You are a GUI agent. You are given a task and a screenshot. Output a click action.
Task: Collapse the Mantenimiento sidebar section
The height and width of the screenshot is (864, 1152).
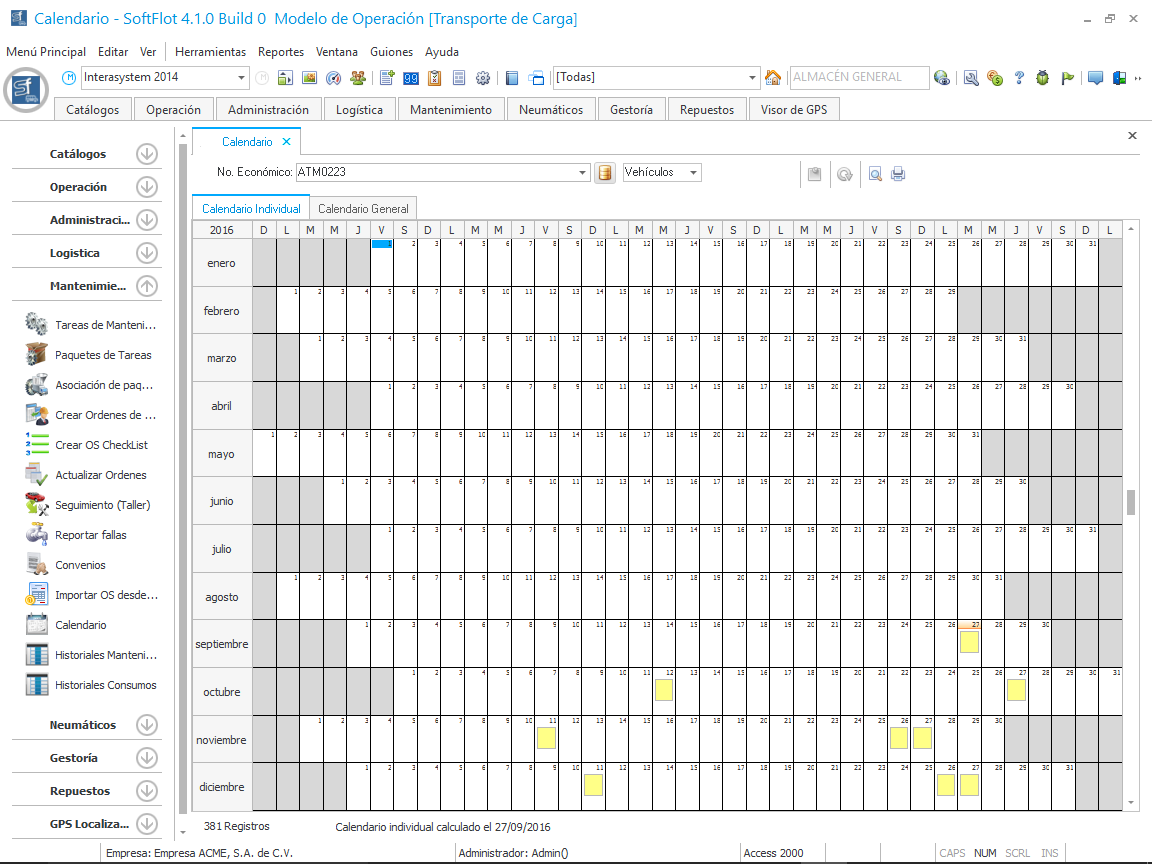[147, 286]
